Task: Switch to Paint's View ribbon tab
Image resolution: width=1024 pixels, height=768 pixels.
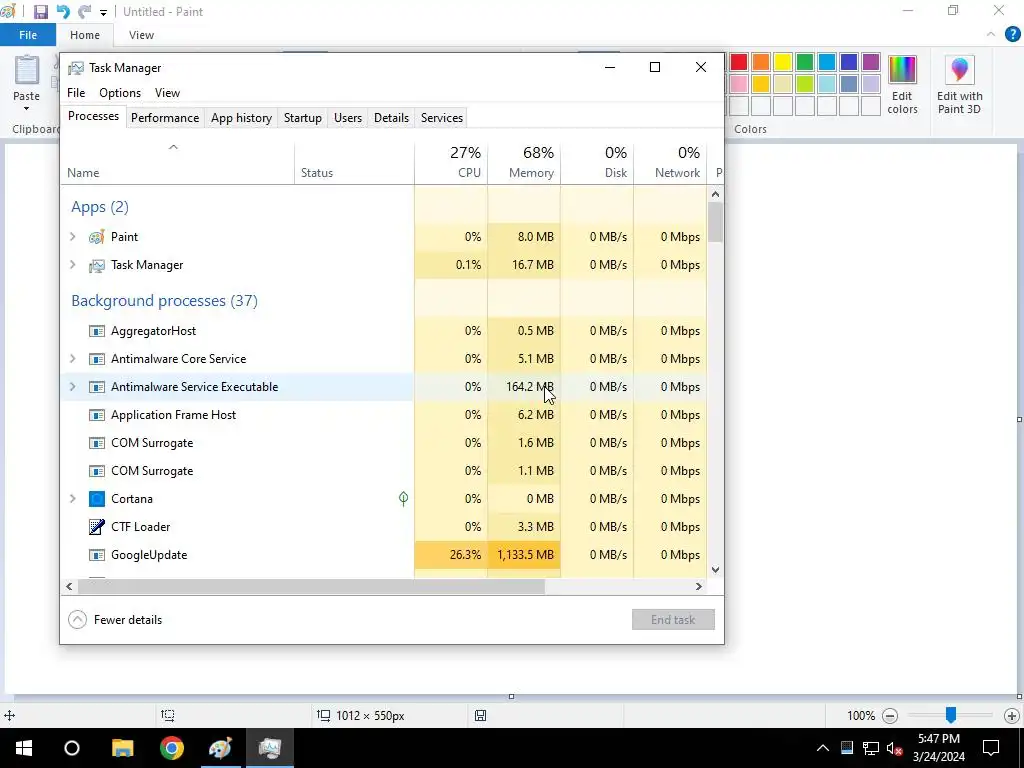Action: [x=141, y=35]
